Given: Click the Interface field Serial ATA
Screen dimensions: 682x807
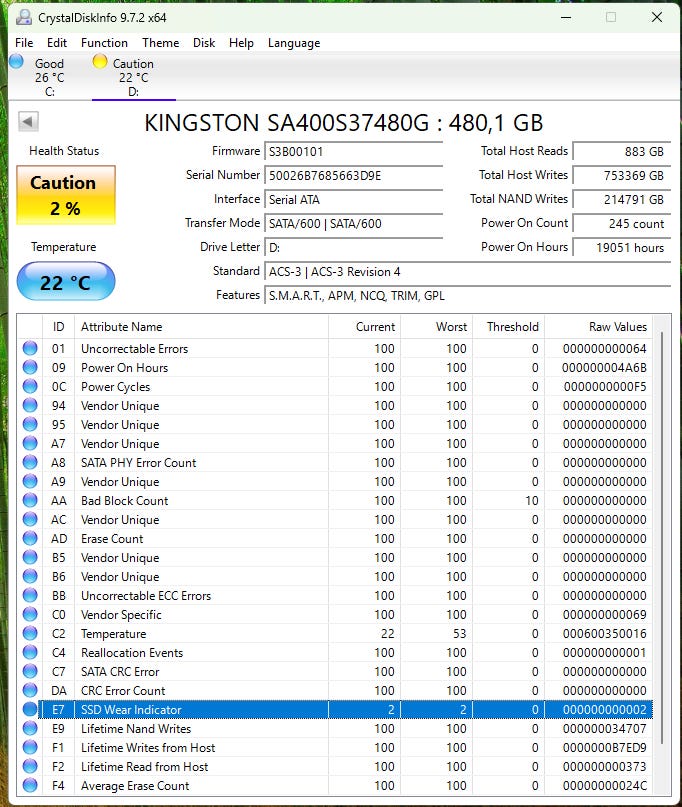Looking at the screenshot, I should tap(354, 200).
